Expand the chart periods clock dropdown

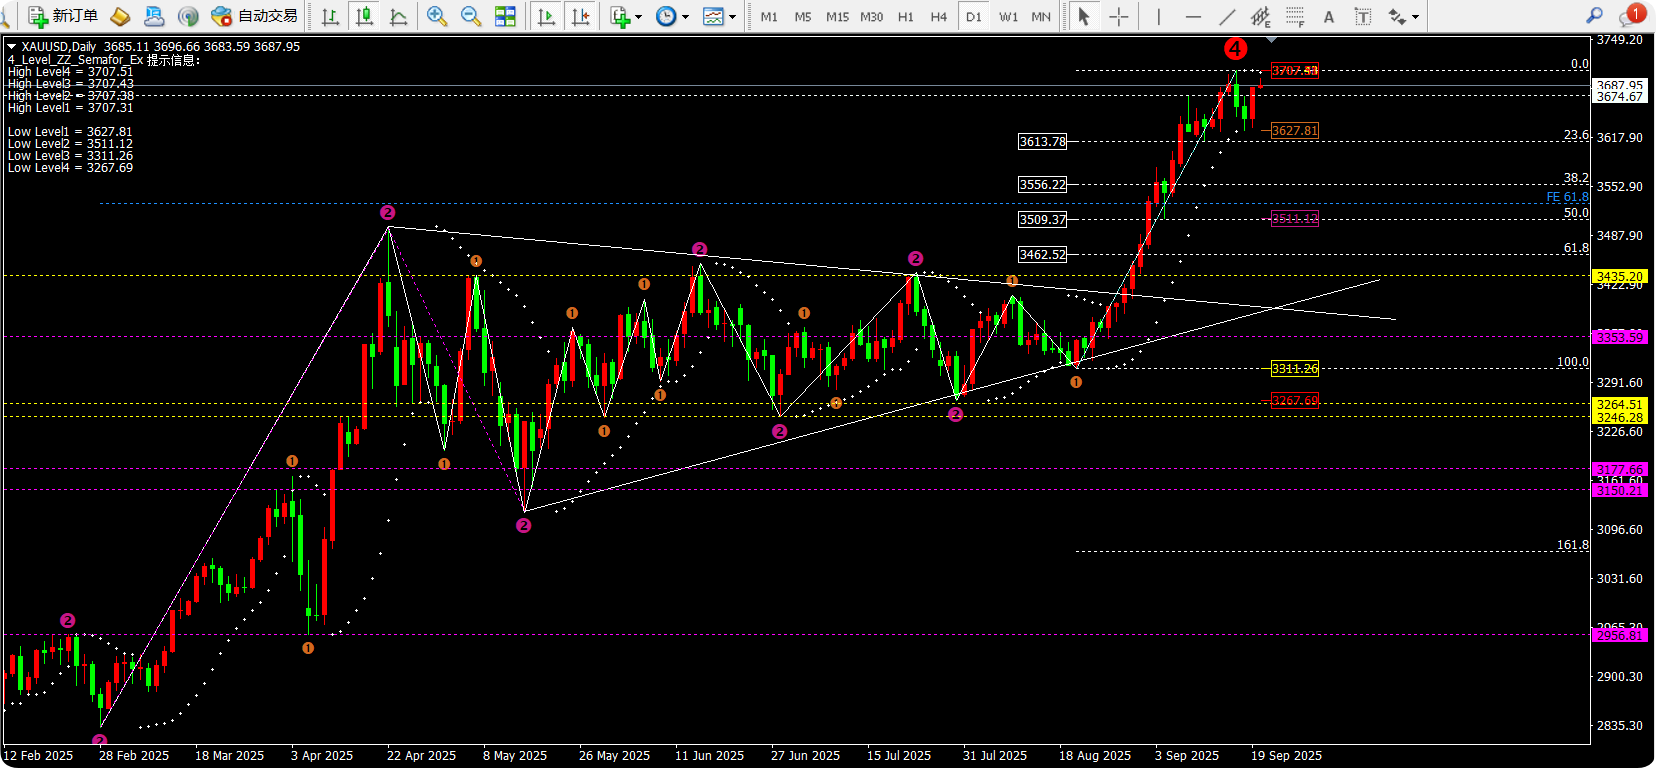[x=685, y=16]
